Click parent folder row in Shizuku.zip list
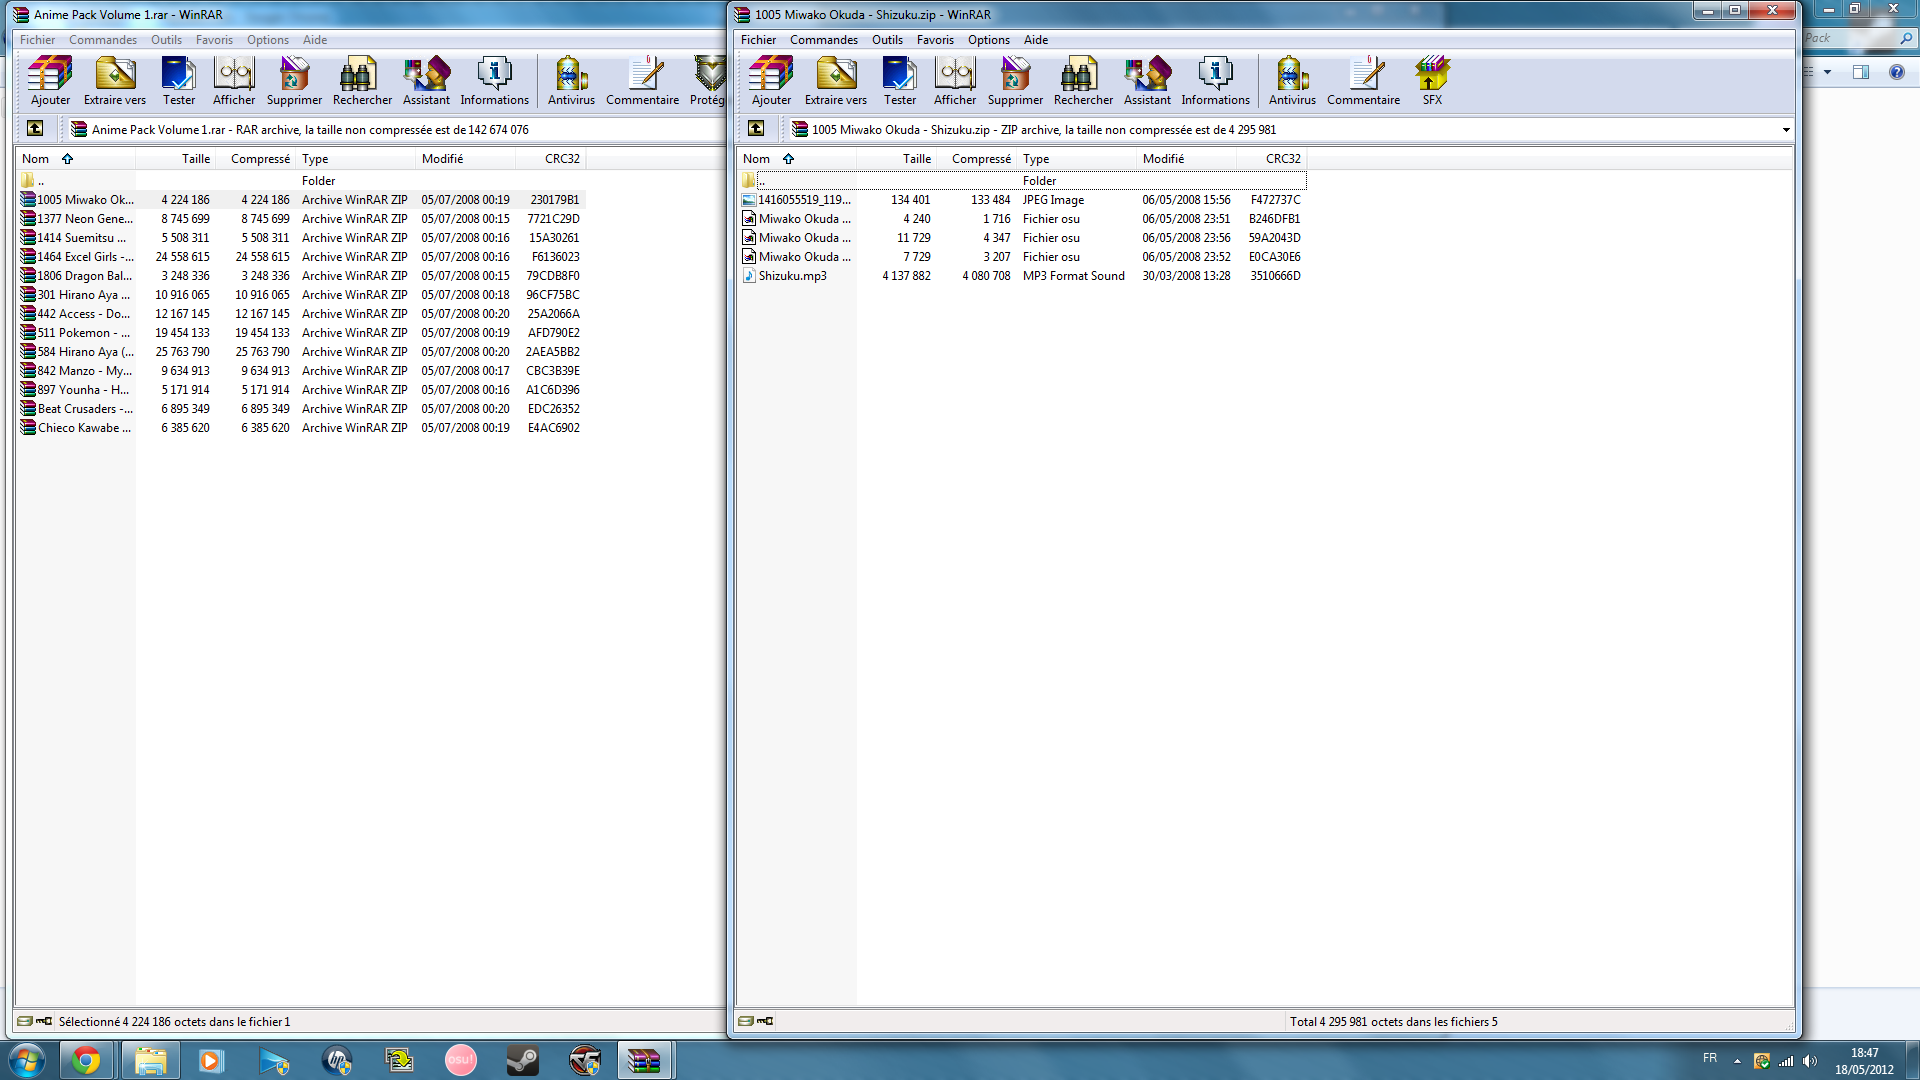Image resolution: width=1920 pixels, height=1080 pixels. pos(1023,181)
